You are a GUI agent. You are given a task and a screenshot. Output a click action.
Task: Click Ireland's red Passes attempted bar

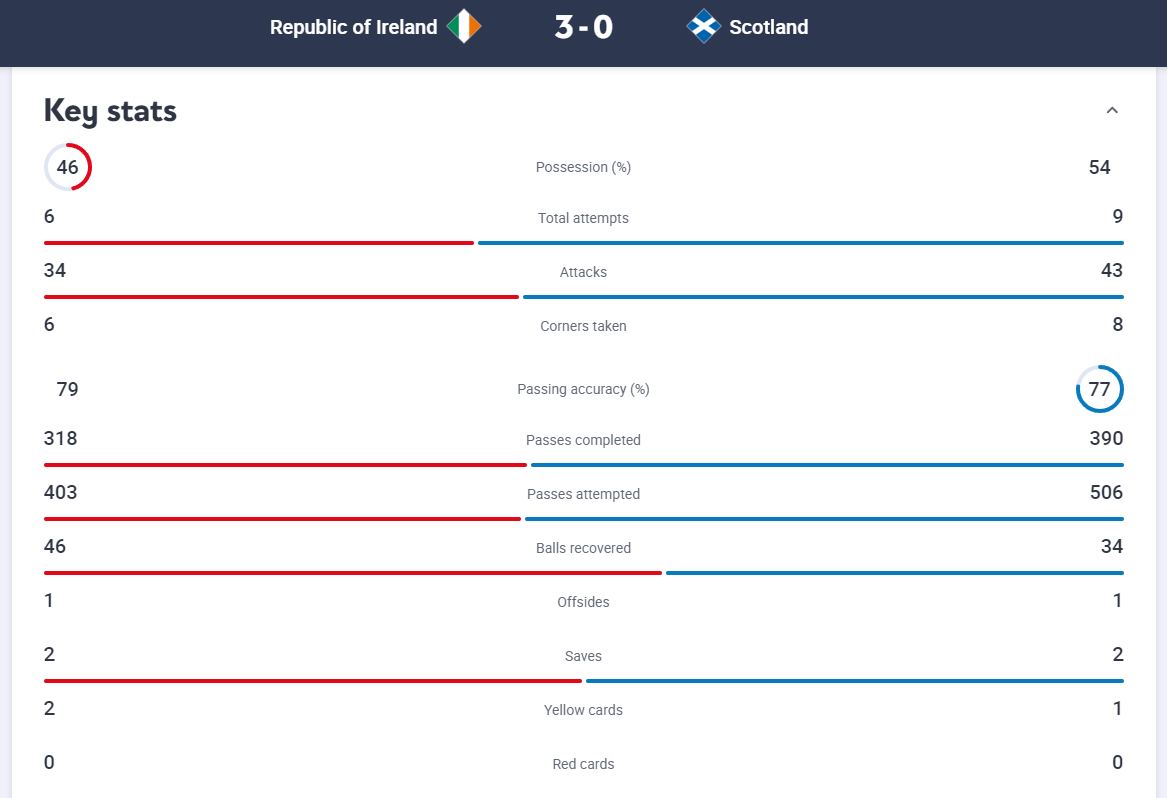click(282, 519)
